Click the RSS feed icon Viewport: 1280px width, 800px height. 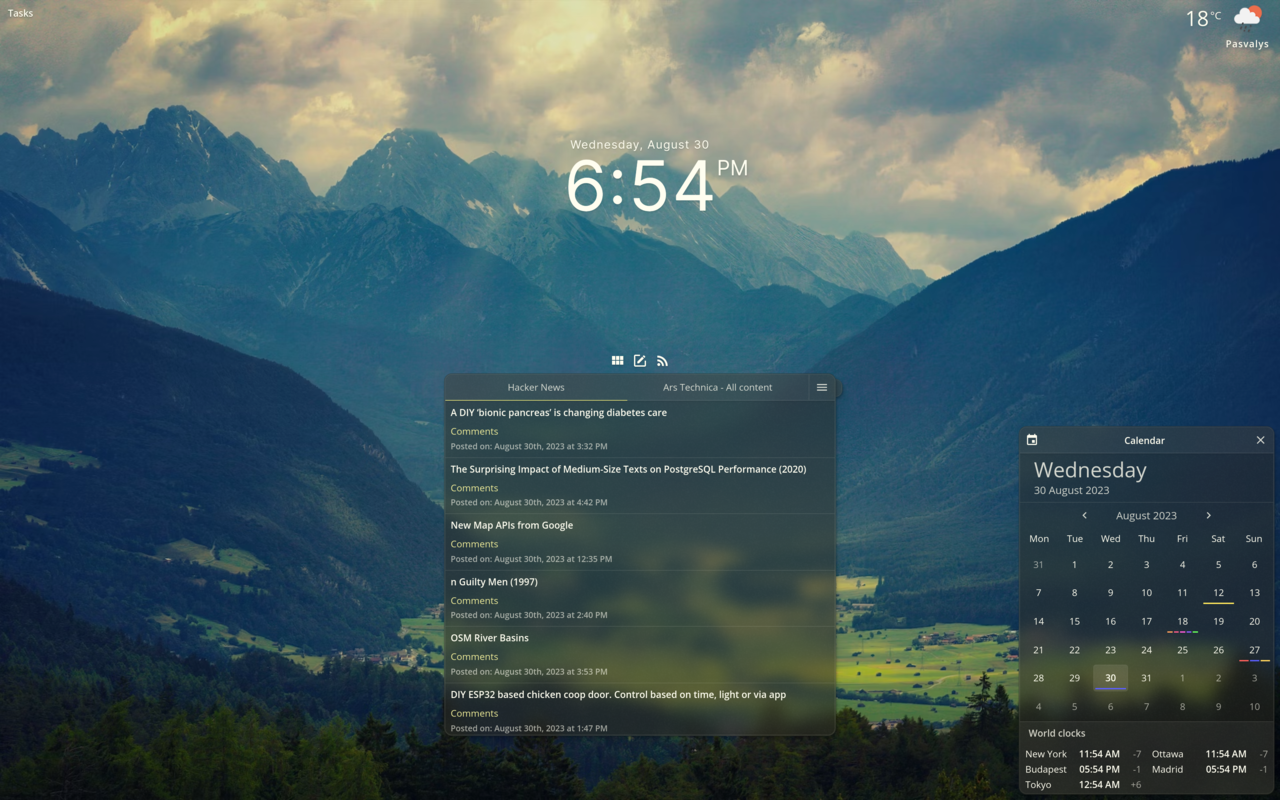tap(662, 360)
